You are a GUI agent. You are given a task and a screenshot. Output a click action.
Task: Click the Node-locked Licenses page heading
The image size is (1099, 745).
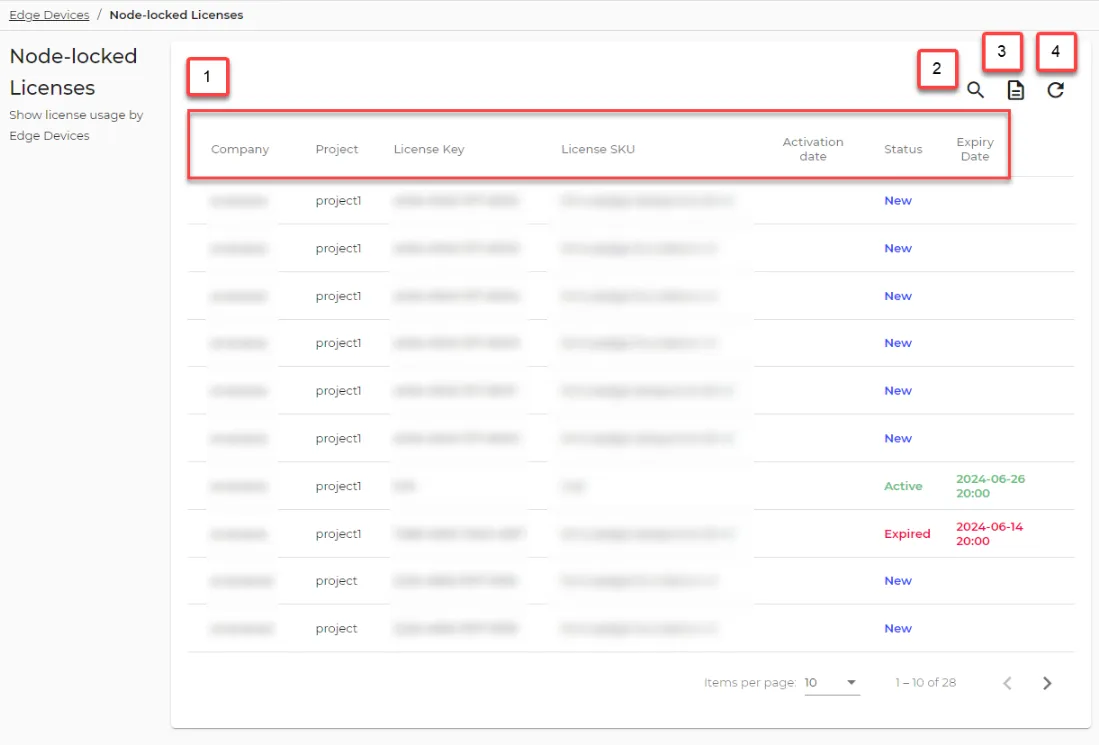tap(73, 71)
